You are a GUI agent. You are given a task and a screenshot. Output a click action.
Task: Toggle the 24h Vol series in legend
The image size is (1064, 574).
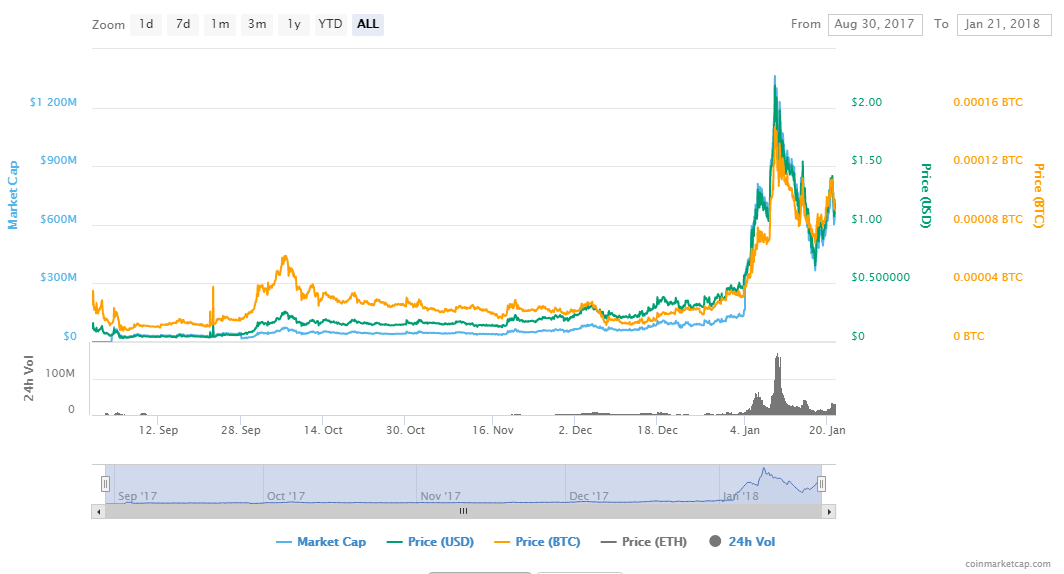742,541
